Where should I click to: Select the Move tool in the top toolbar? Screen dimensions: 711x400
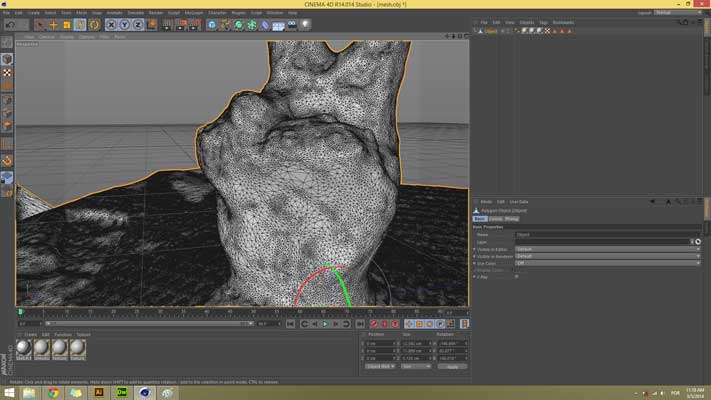(x=54, y=24)
